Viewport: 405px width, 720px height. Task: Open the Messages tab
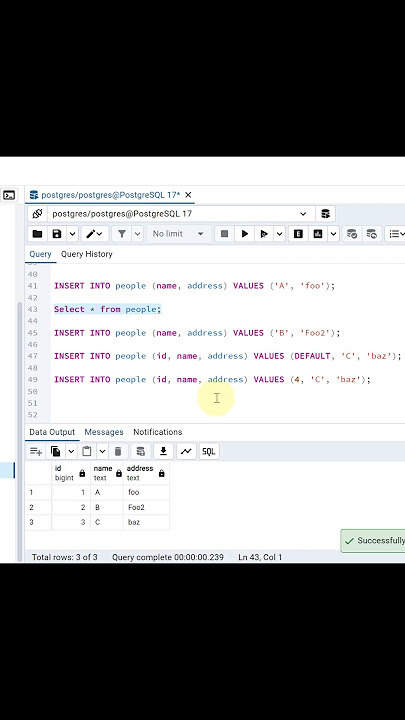[104, 432]
